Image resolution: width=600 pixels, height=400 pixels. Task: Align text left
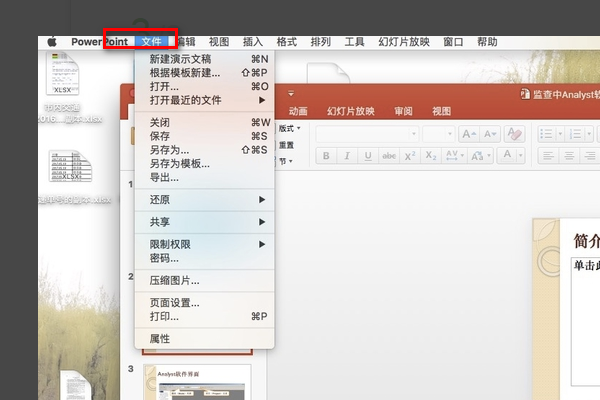pos(548,156)
